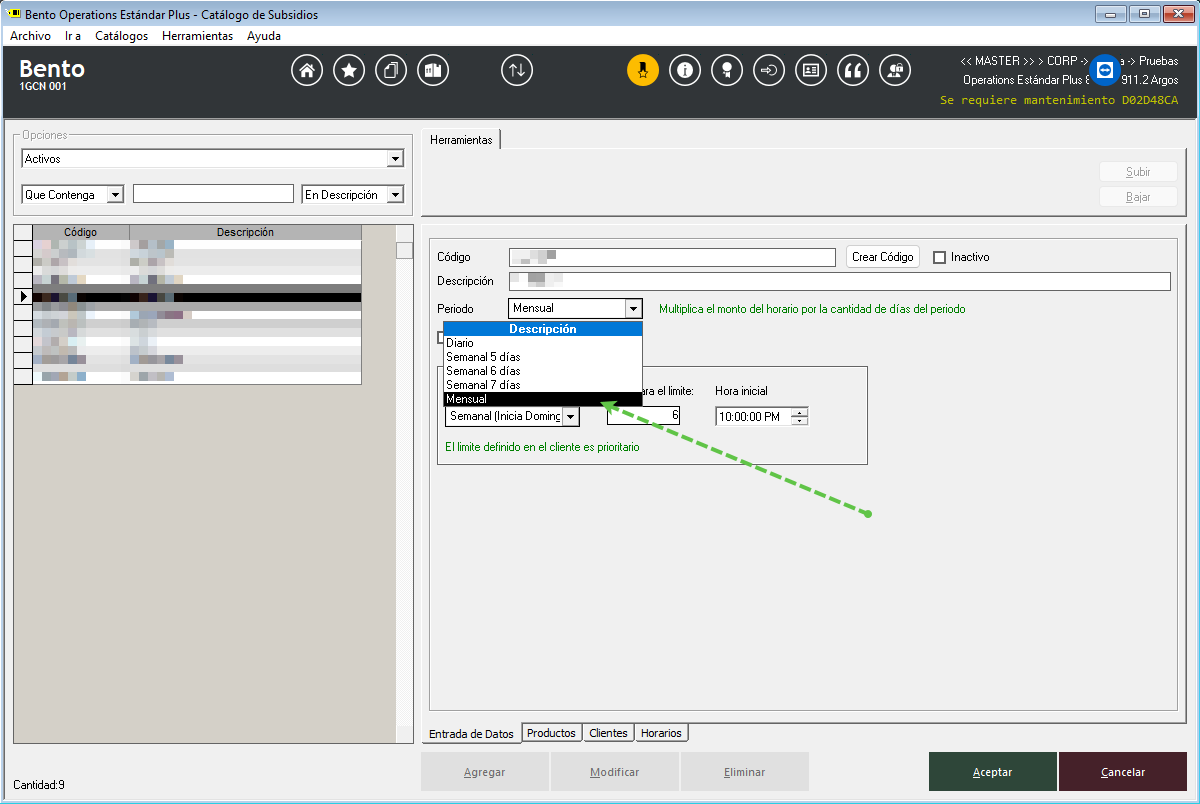Click the TeamViewer icon in the header
This screenshot has height=804, width=1200.
(x=1105, y=70)
